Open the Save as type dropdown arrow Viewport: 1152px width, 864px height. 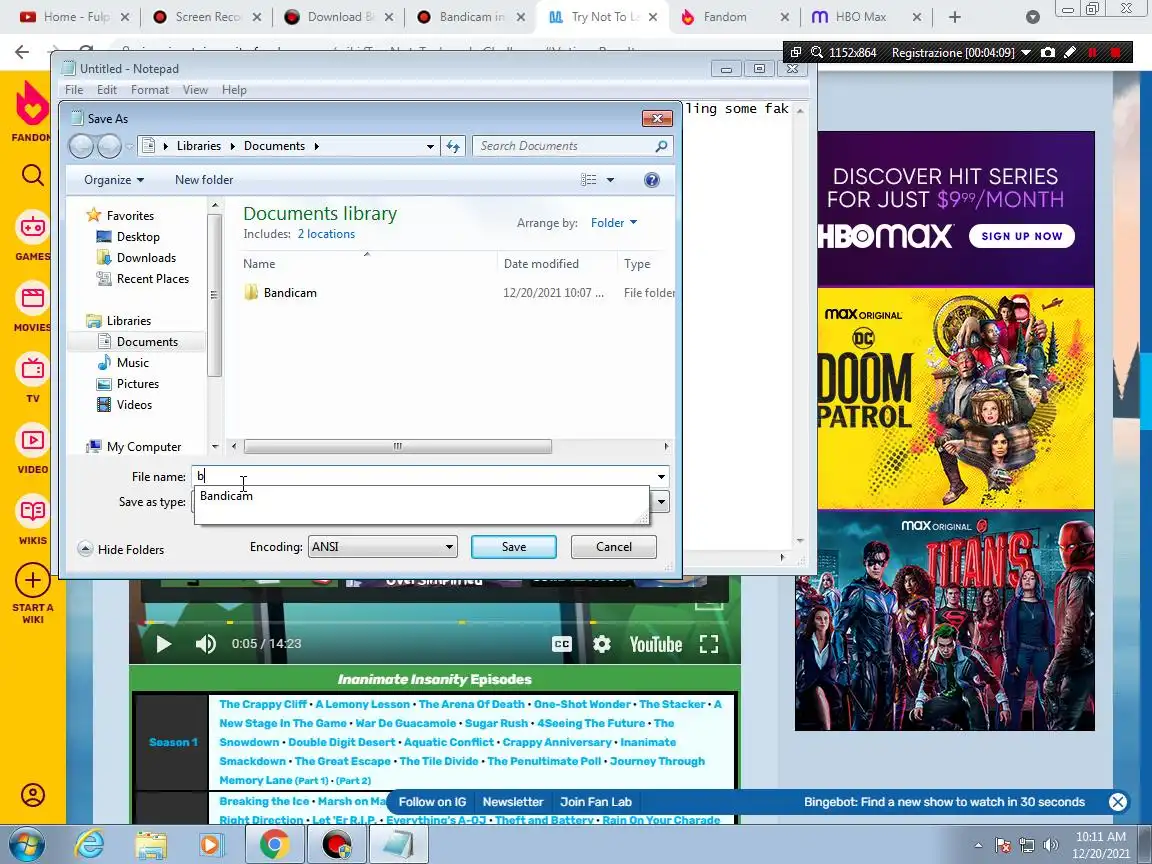point(660,502)
